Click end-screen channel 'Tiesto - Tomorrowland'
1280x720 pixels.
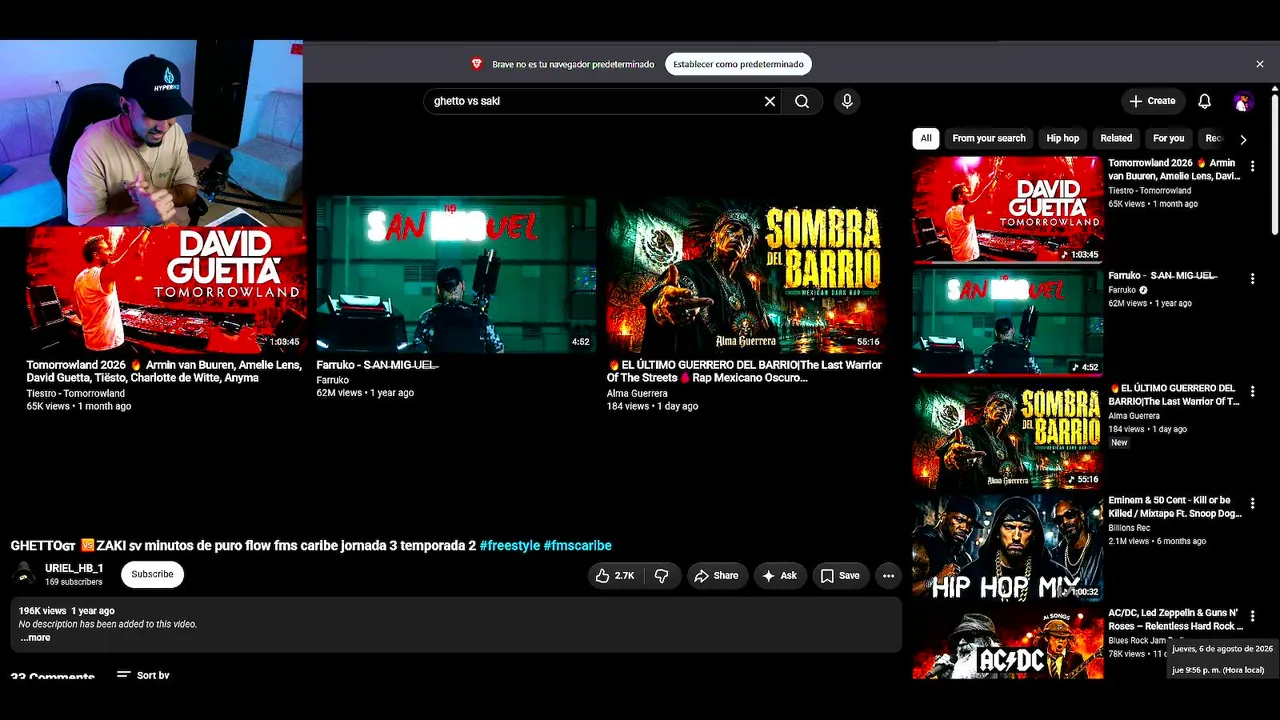click(76, 393)
